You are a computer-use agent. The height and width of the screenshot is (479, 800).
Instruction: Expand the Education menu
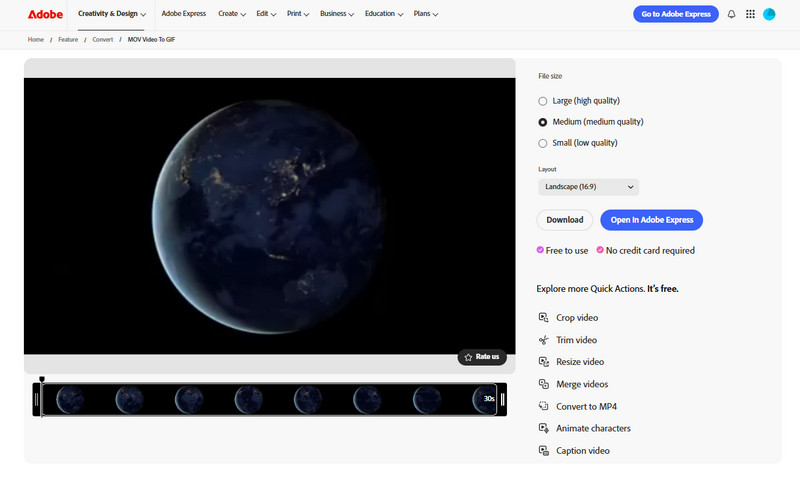pyautogui.click(x=384, y=14)
